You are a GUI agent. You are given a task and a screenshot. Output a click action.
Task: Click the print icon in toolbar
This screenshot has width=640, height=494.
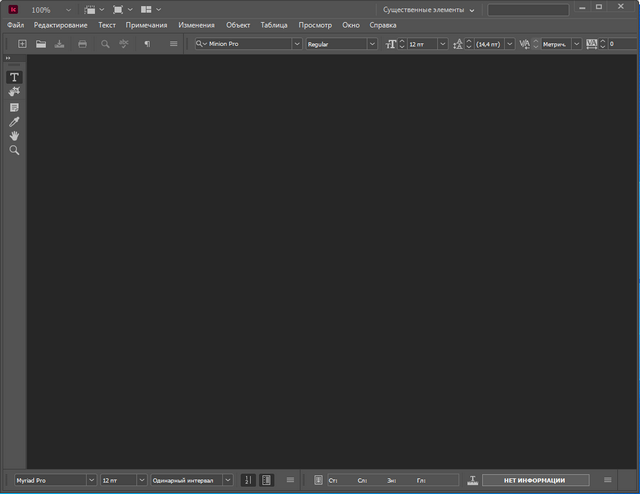point(83,44)
